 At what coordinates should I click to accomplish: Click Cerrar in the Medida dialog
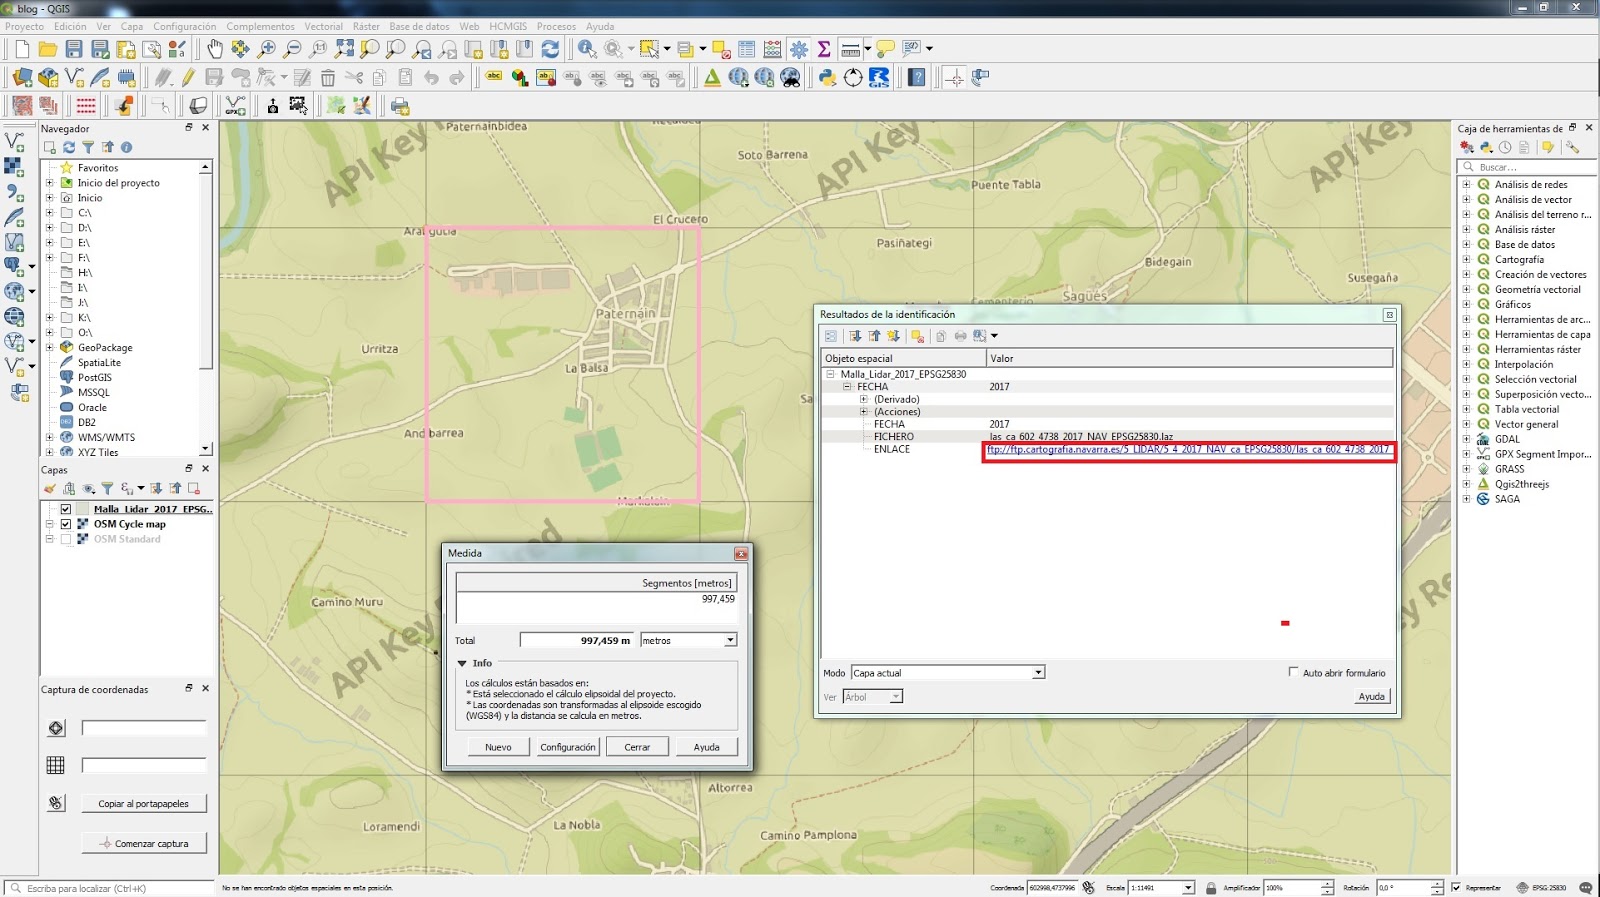click(x=637, y=747)
